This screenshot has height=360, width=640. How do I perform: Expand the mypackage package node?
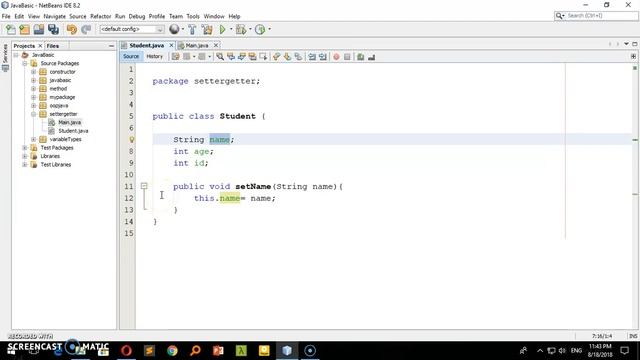33,97
